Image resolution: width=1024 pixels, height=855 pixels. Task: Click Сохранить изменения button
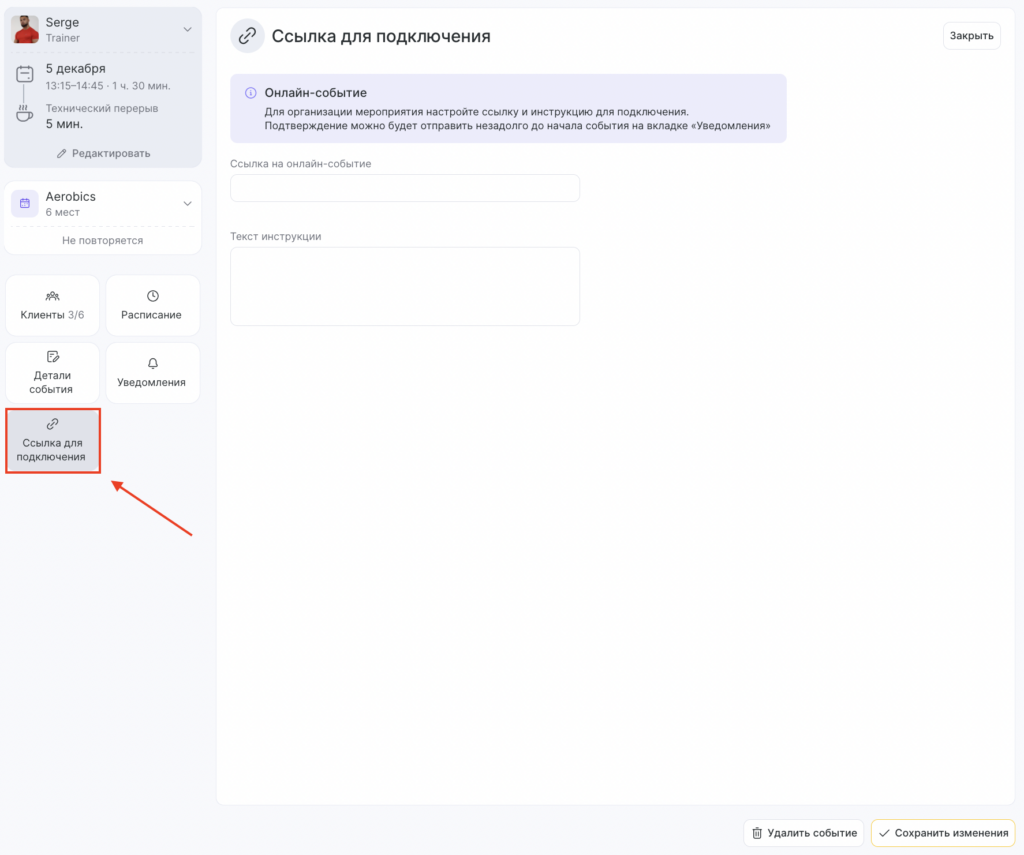click(942, 833)
